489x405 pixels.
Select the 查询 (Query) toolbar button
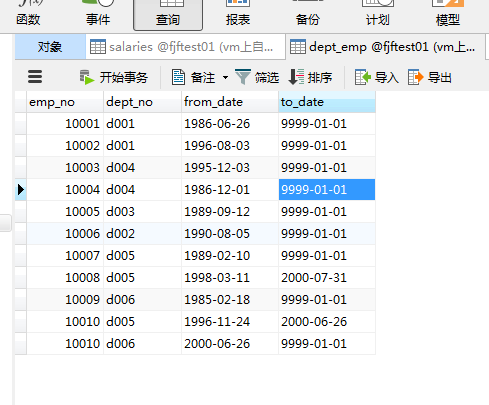(168, 15)
